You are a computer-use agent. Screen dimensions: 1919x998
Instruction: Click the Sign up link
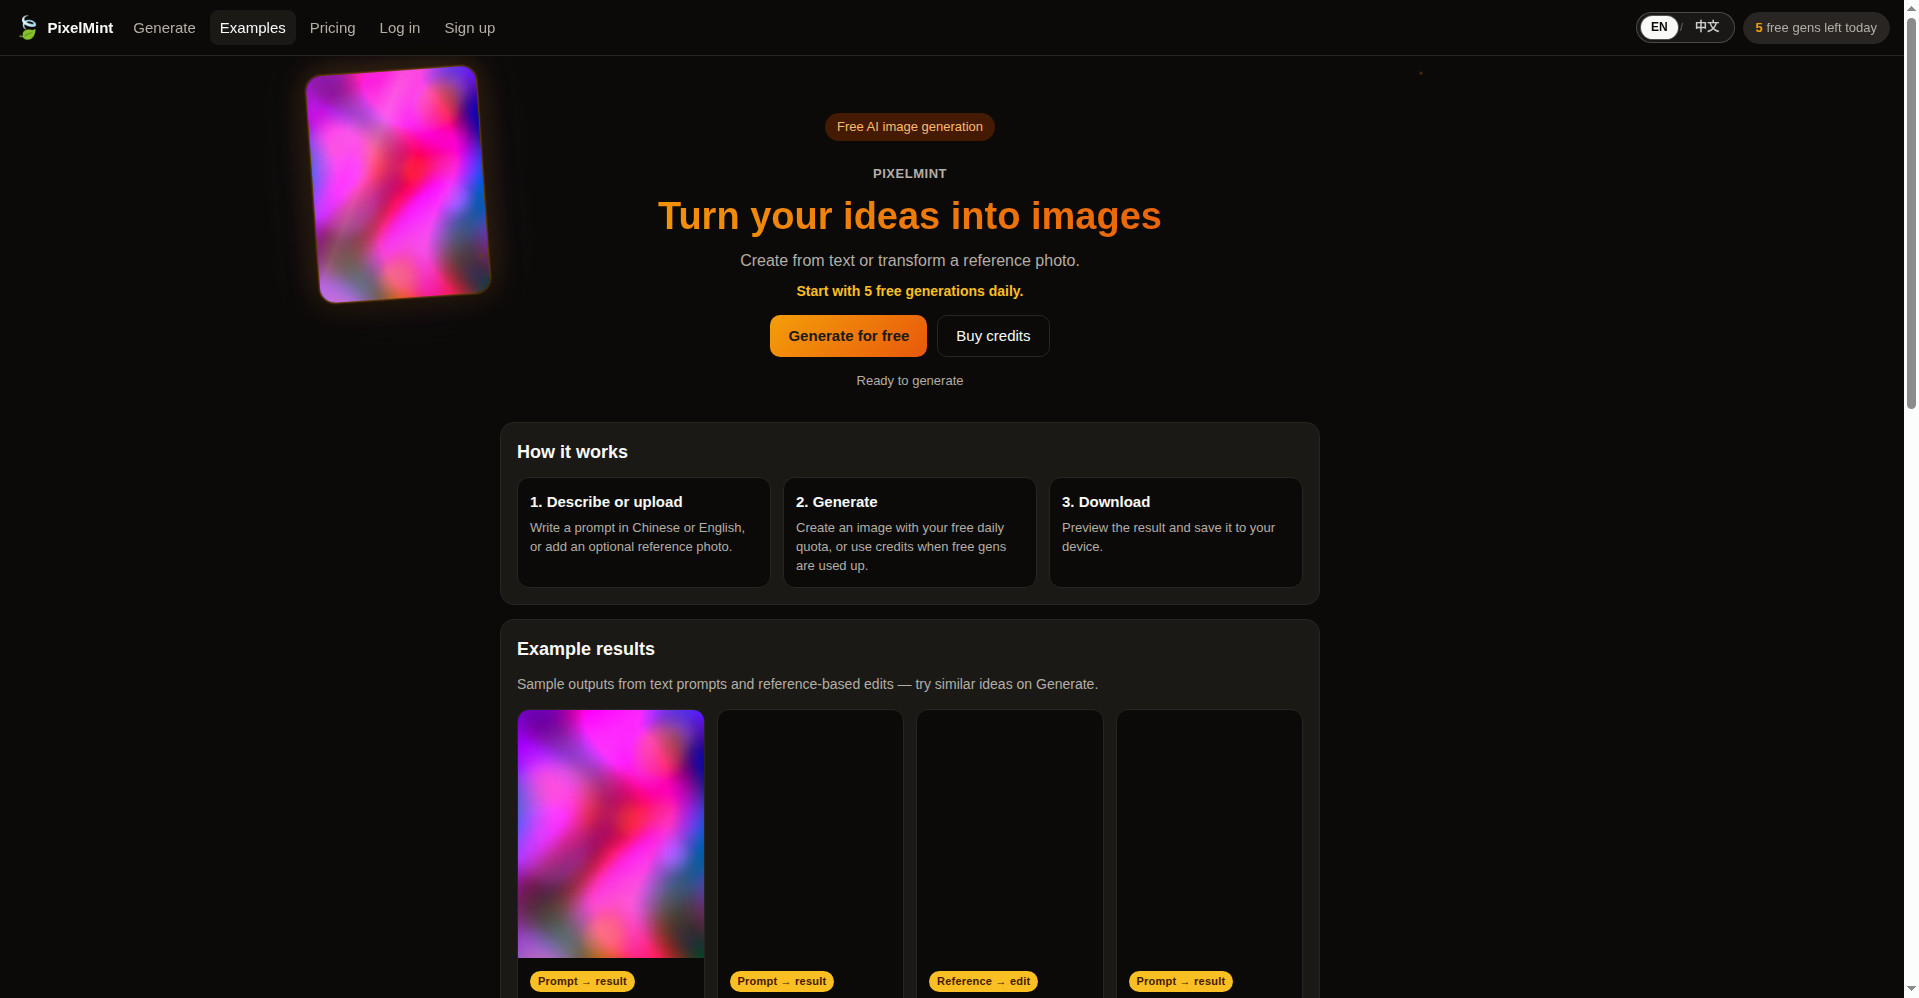click(469, 28)
